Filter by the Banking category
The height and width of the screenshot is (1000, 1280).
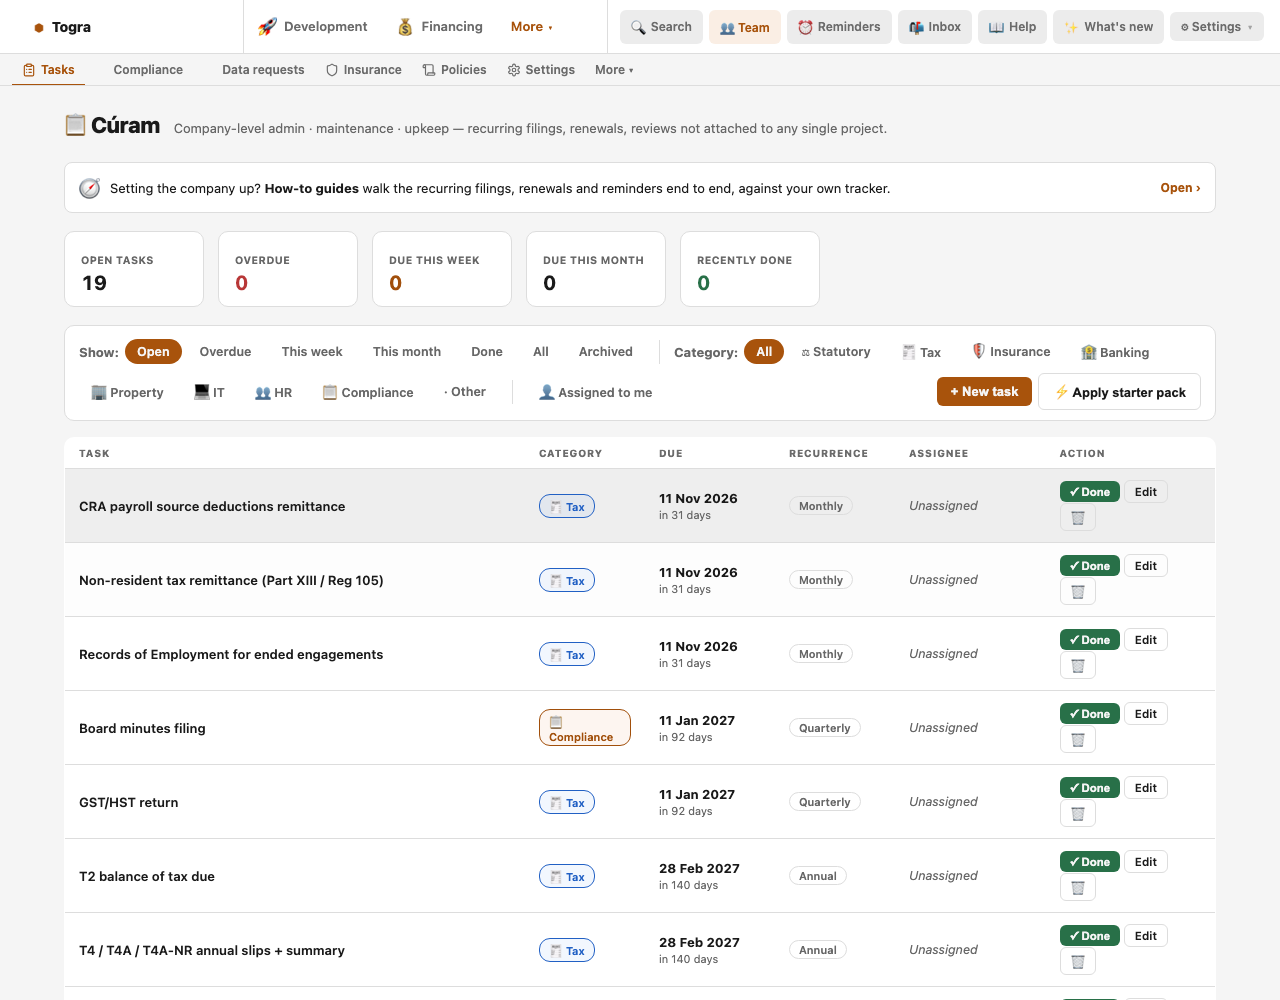(x=1115, y=352)
